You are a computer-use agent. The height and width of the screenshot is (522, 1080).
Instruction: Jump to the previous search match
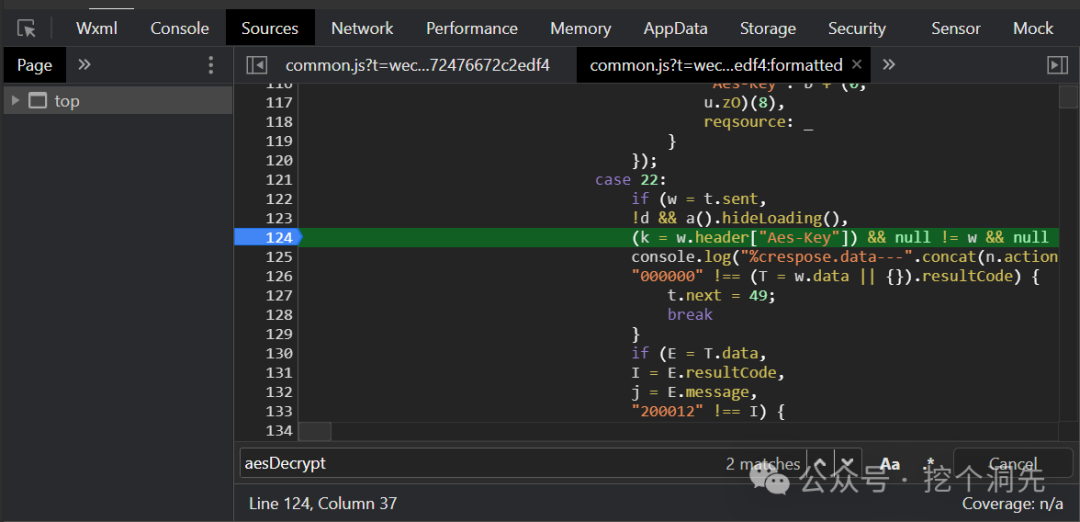point(820,464)
